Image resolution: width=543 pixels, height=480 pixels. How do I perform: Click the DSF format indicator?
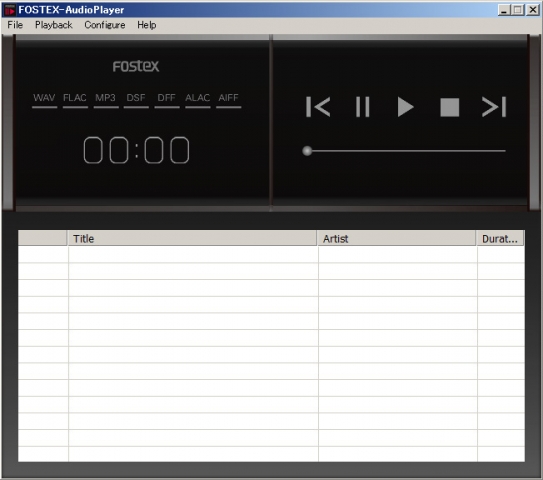point(136,100)
